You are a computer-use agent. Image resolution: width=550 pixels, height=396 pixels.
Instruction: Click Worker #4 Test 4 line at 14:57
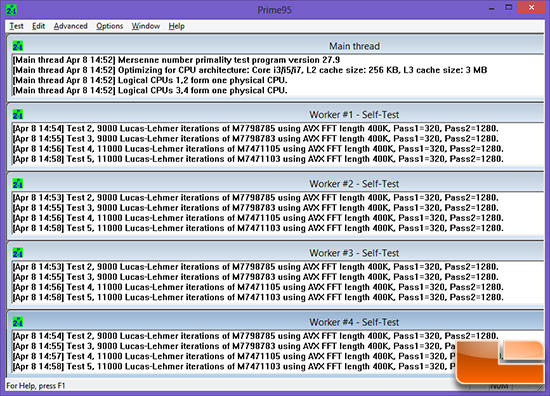click(234, 356)
